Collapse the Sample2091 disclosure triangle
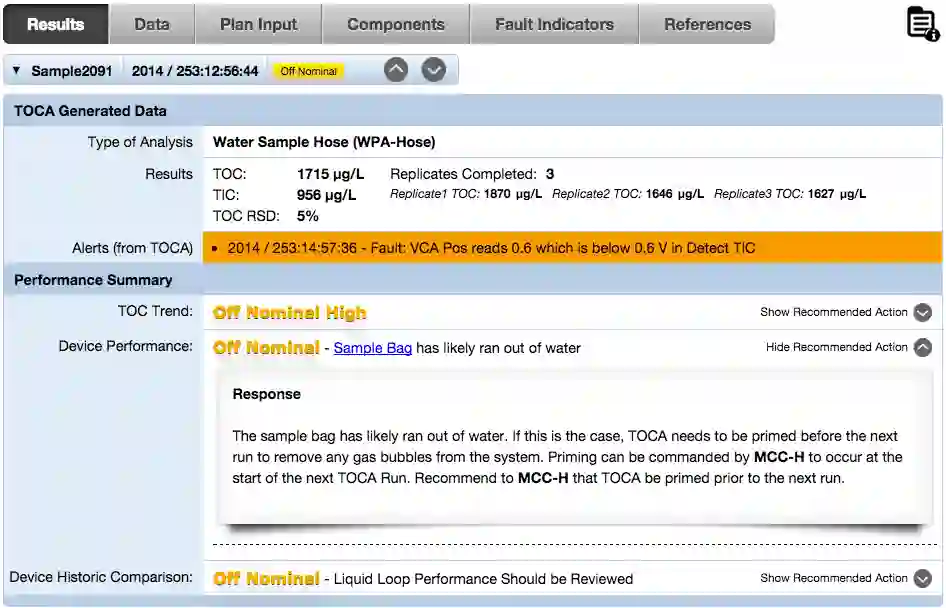Screen dimensions: 946x608 pyautogui.click(x=17, y=71)
